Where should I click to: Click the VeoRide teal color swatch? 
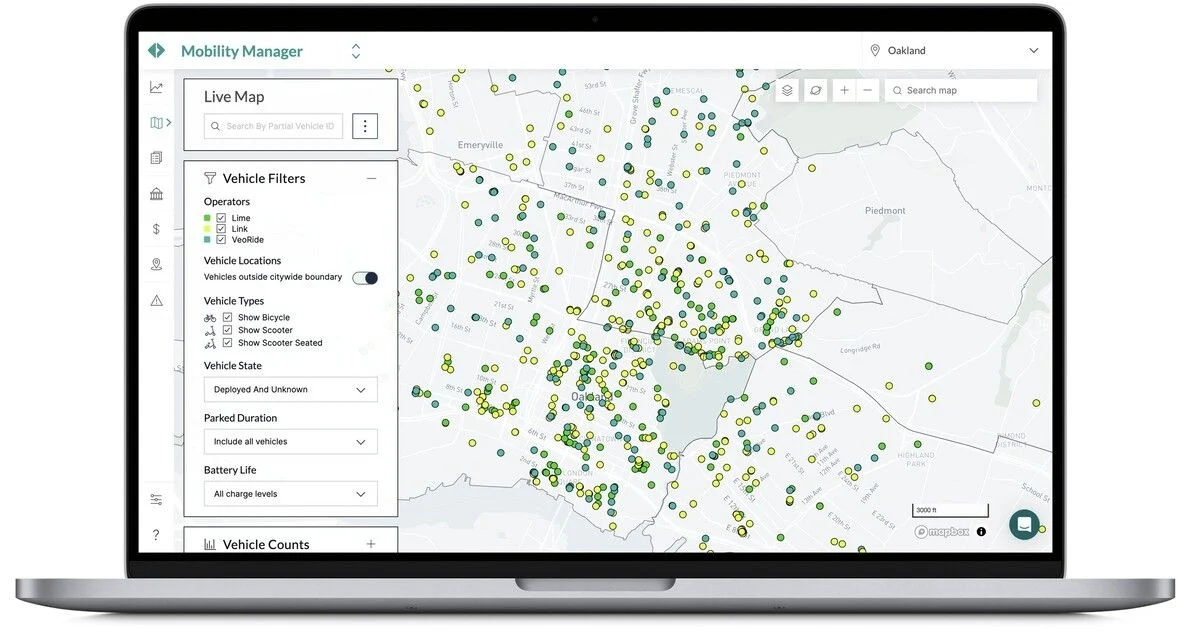(x=207, y=240)
